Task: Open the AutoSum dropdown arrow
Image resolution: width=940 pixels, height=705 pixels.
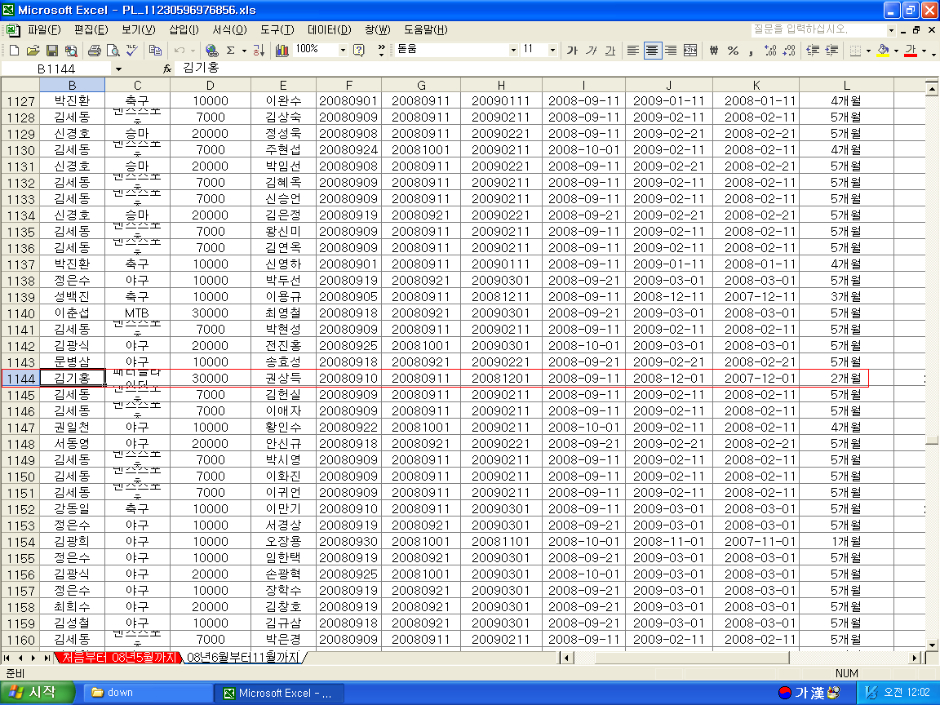Action: [244, 50]
